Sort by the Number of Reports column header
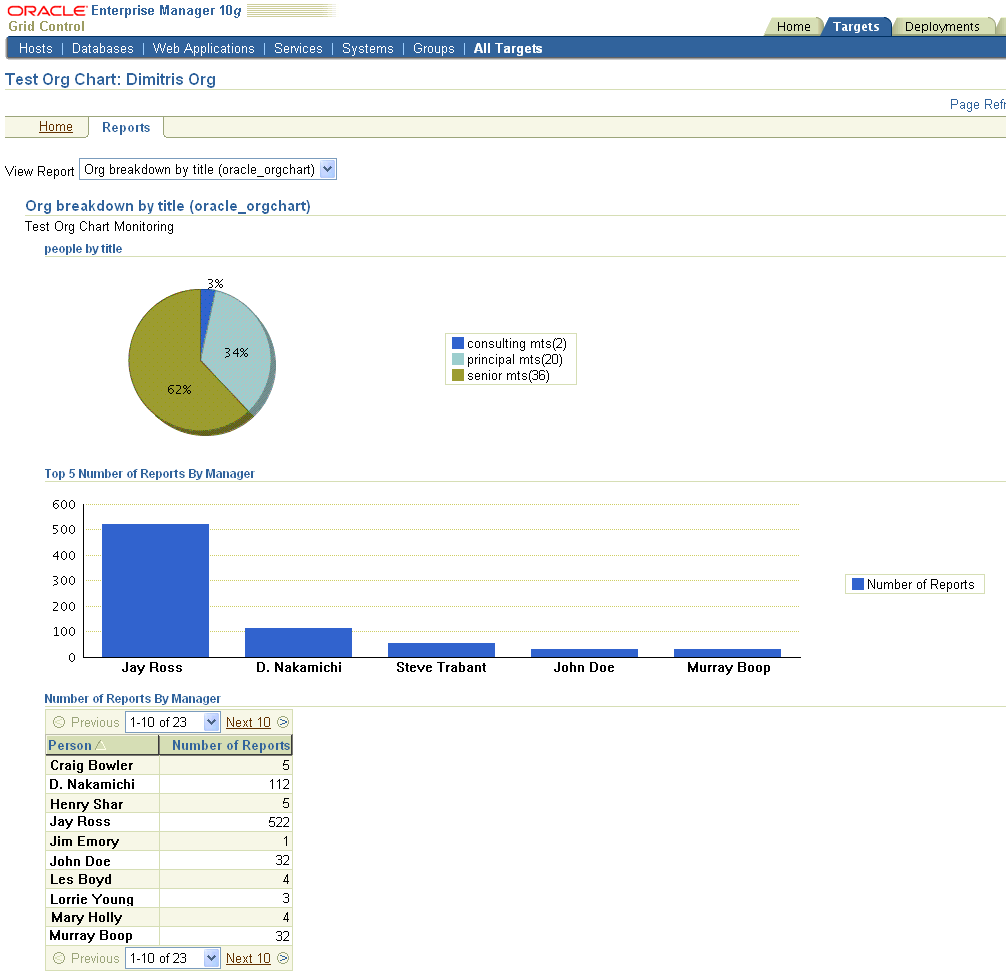 [x=230, y=745]
